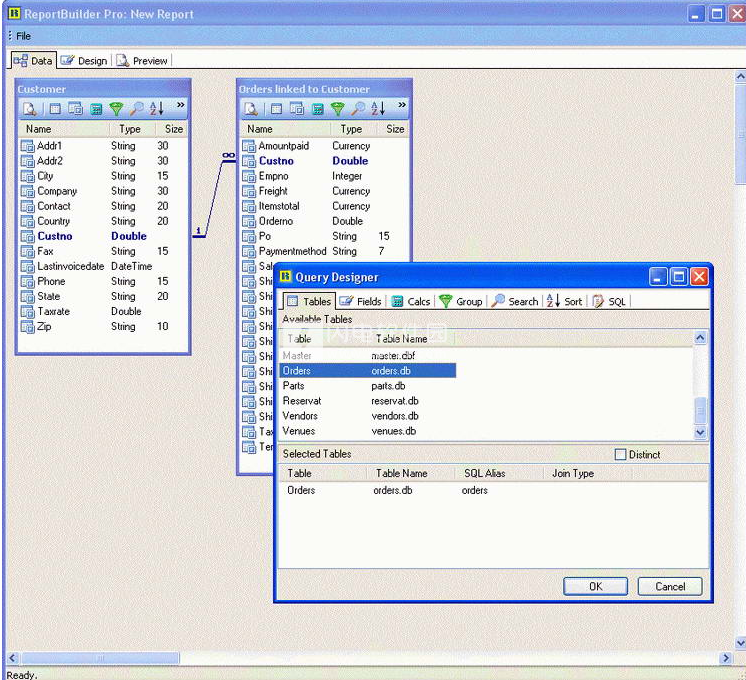Click Search magnifier in Orders panel toolbar

(358, 109)
